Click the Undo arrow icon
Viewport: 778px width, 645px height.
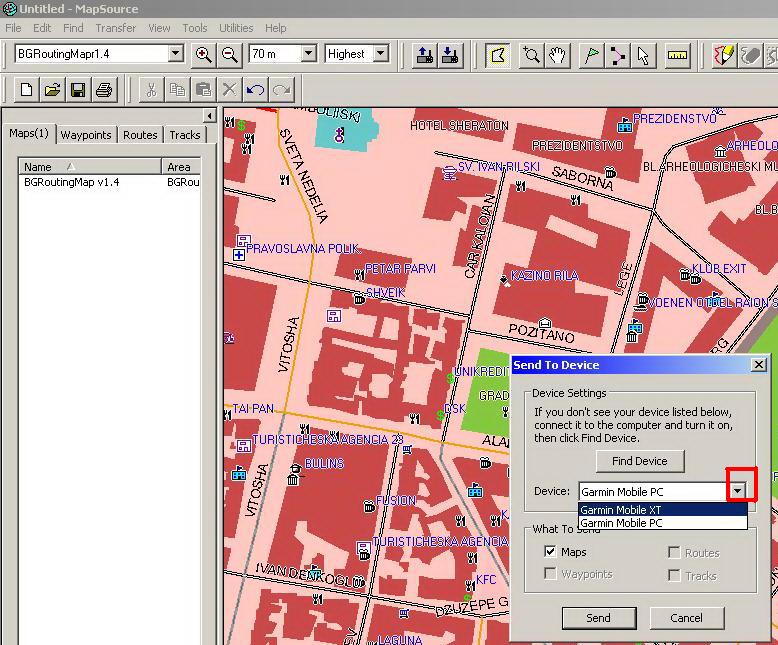coord(255,90)
